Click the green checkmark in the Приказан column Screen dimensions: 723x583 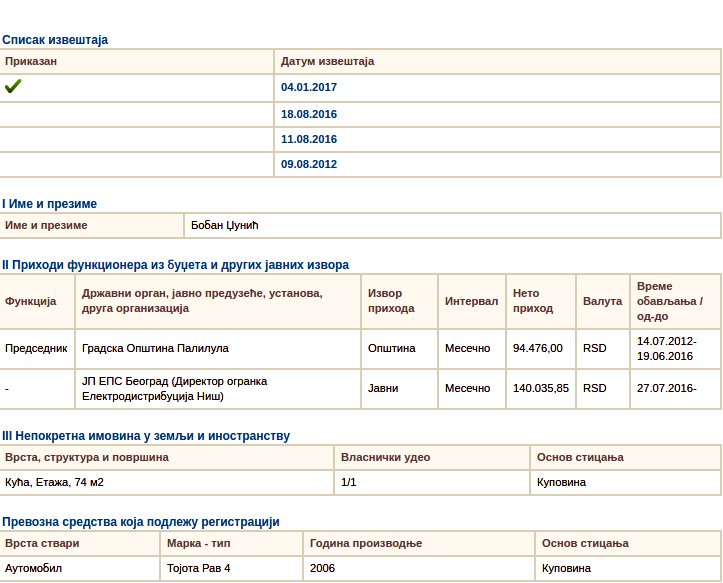tap(13, 87)
